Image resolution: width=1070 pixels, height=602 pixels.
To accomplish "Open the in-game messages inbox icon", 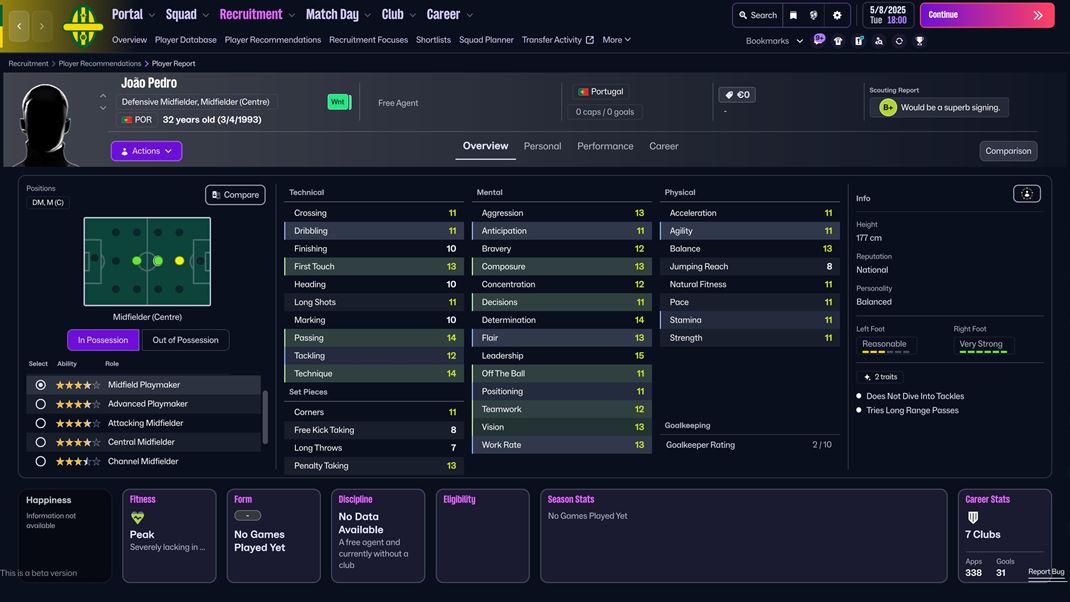I will [x=819, y=41].
